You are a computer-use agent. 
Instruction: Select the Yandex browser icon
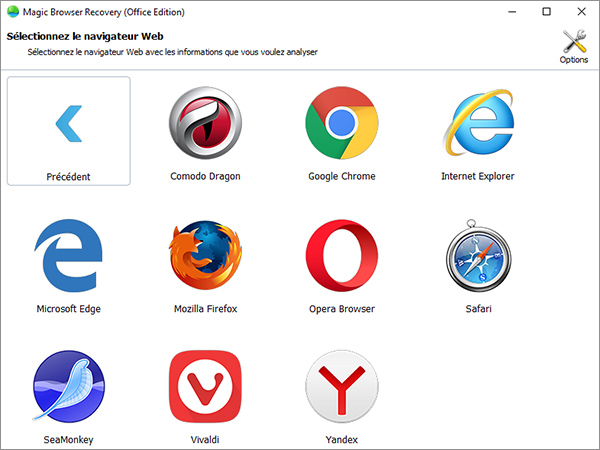[x=342, y=386]
